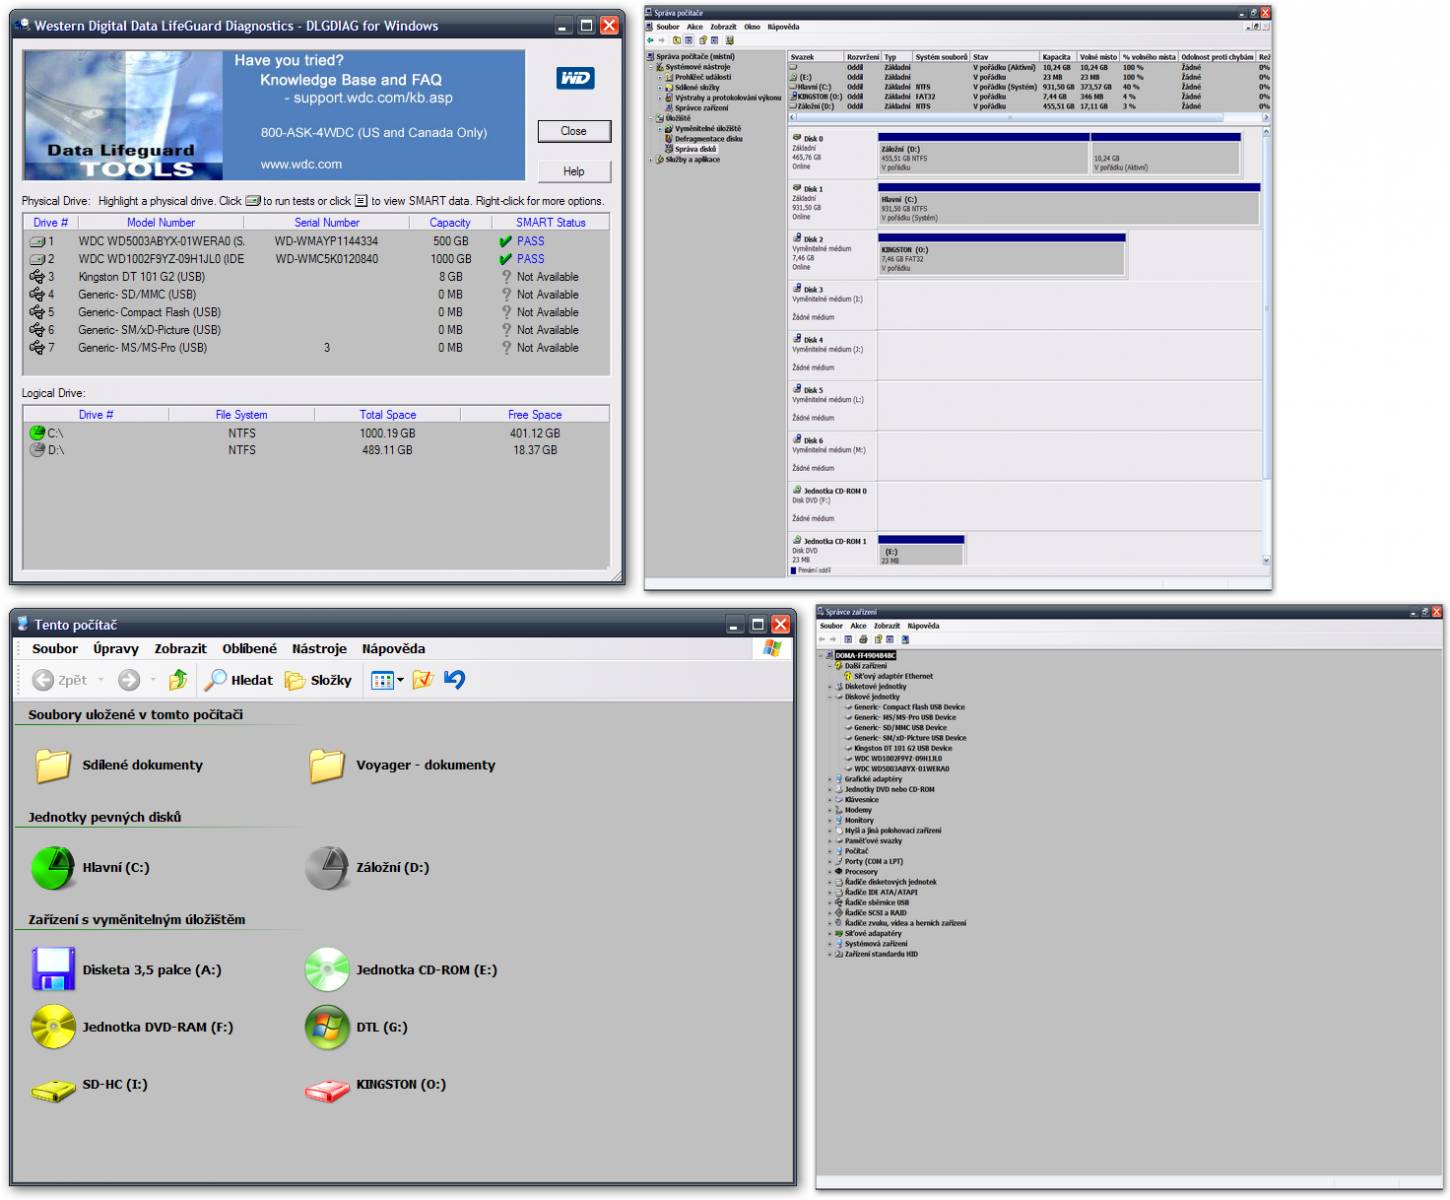Open Okno menu in Správa počítače

coord(752,27)
